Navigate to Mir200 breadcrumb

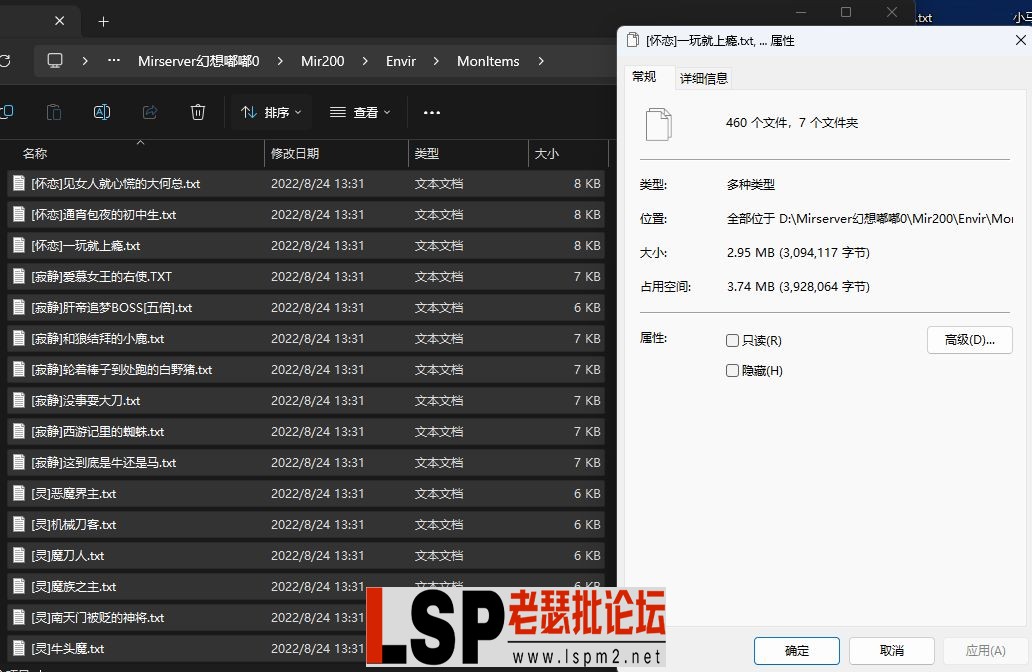click(x=322, y=61)
